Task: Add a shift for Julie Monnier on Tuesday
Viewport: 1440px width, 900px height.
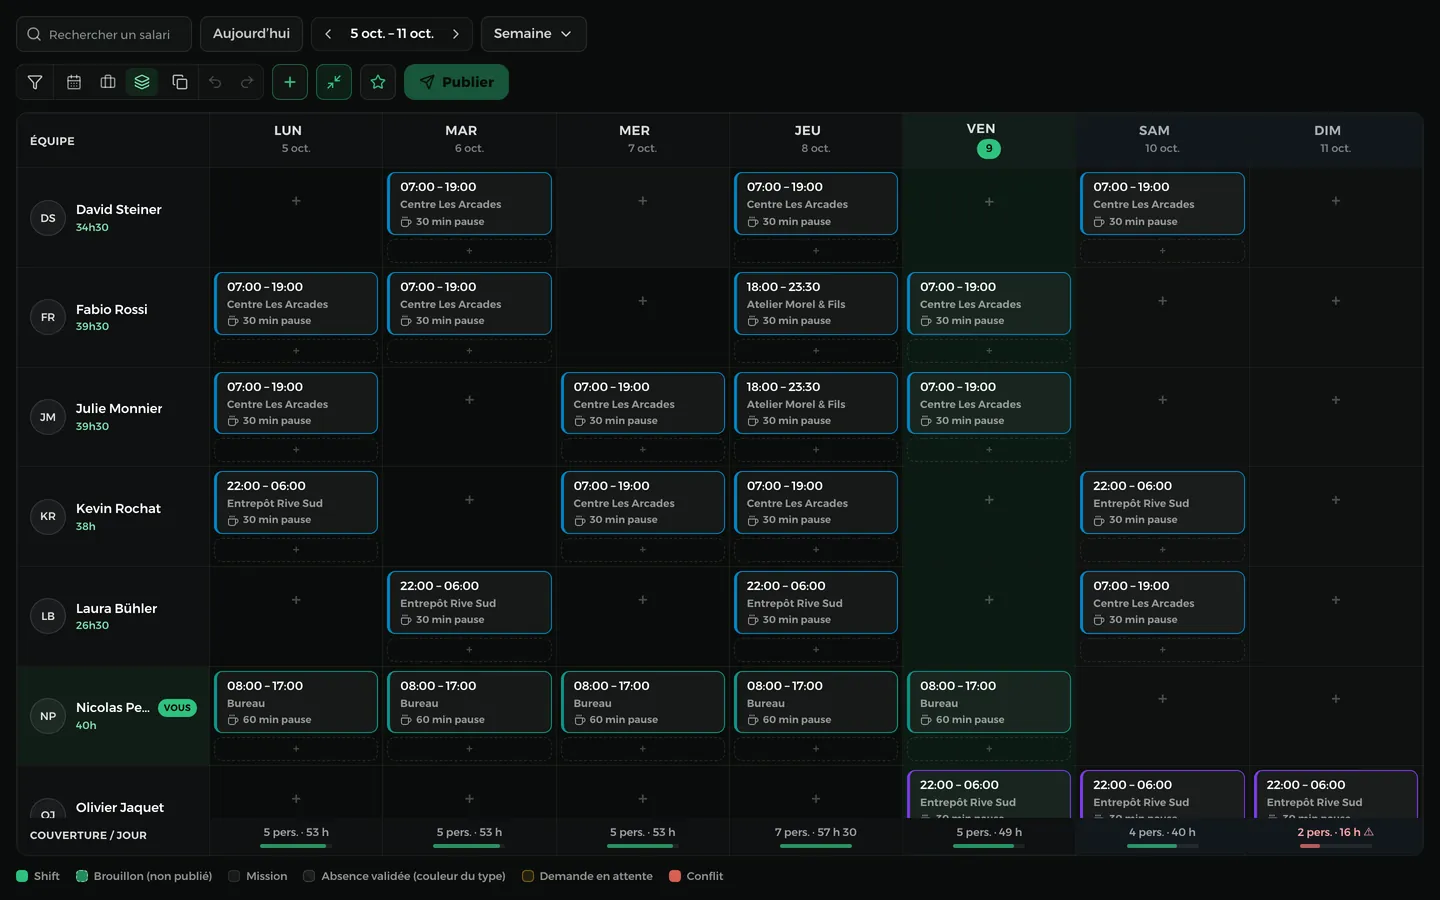Action: [x=469, y=400]
